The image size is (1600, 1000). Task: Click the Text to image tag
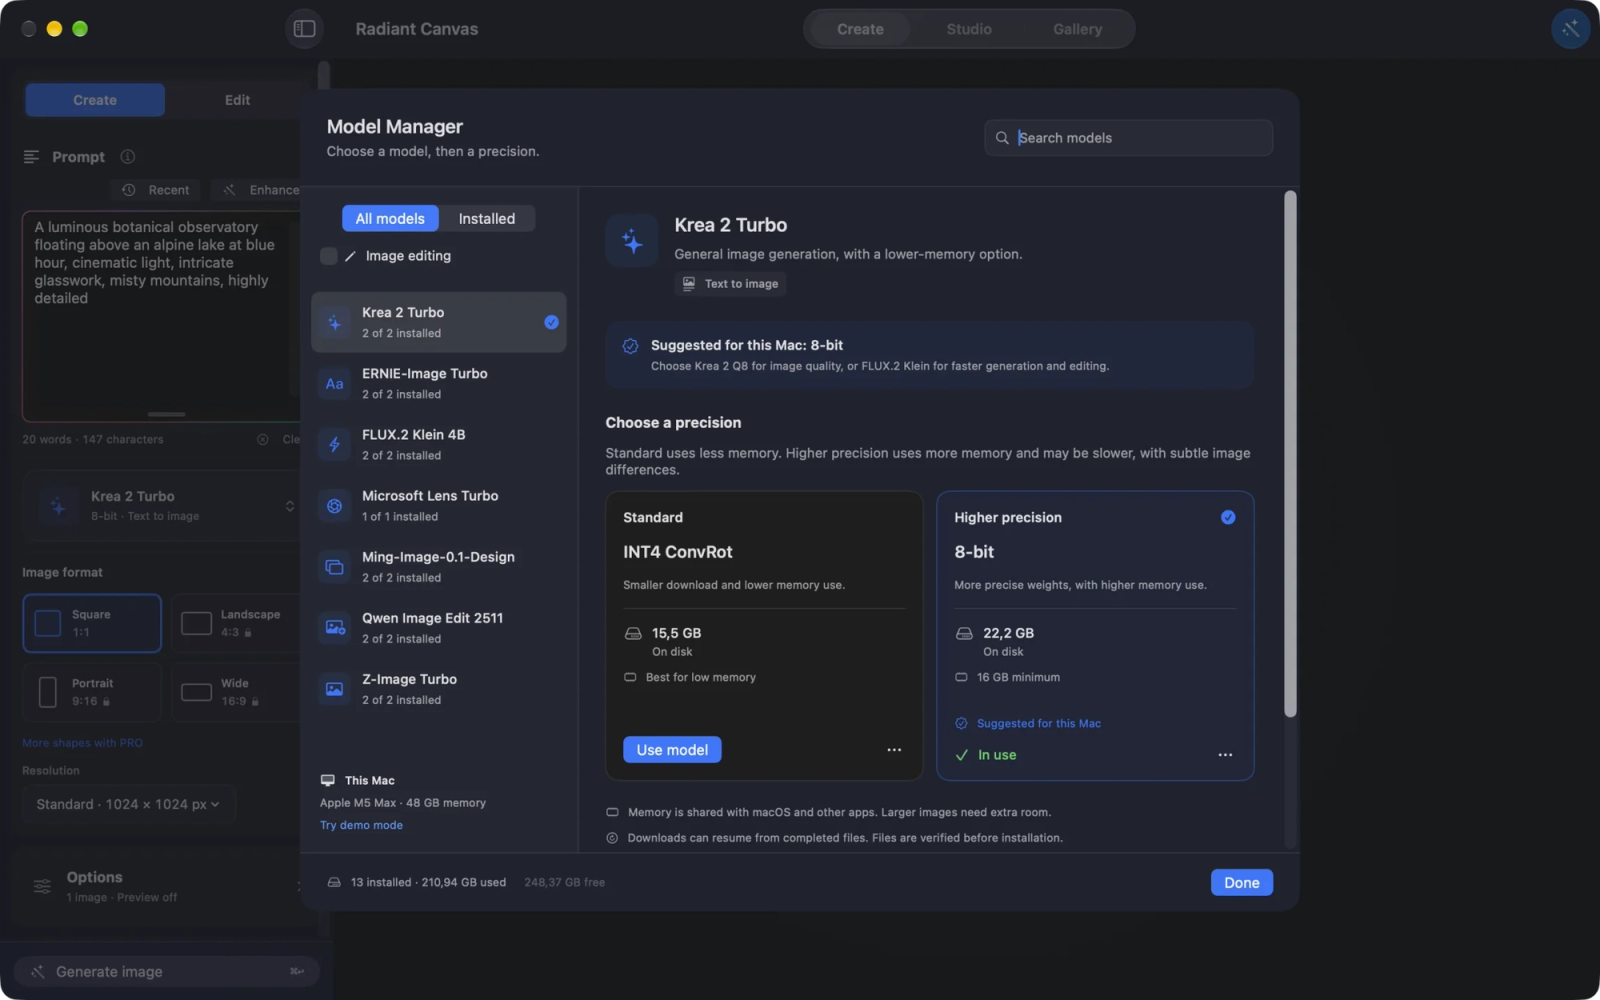(730, 284)
